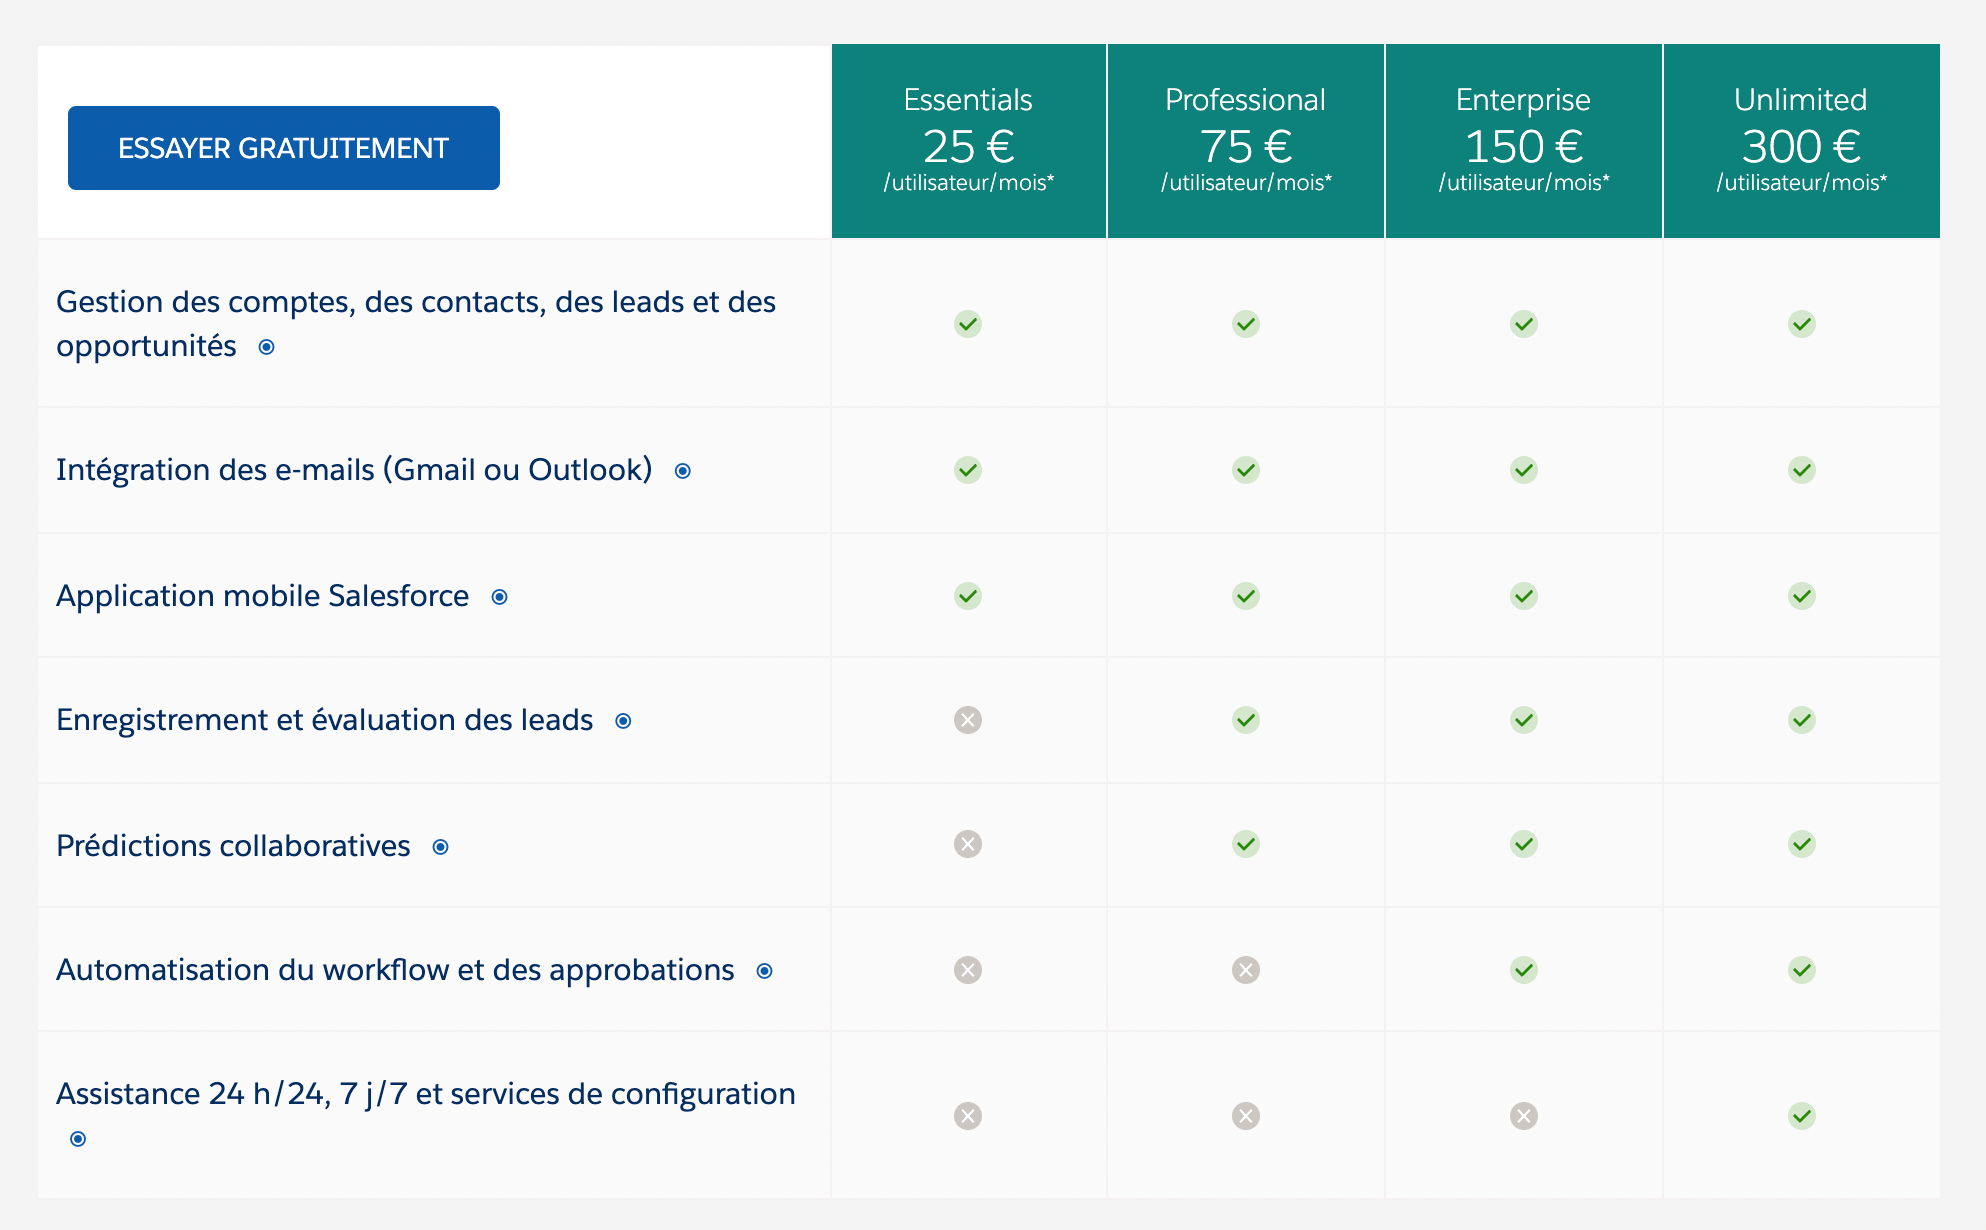Image resolution: width=1986 pixels, height=1230 pixels.
Task: Click Unlimited checkmark for Application mobile Salesforce
Action: click(x=1802, y=596)
